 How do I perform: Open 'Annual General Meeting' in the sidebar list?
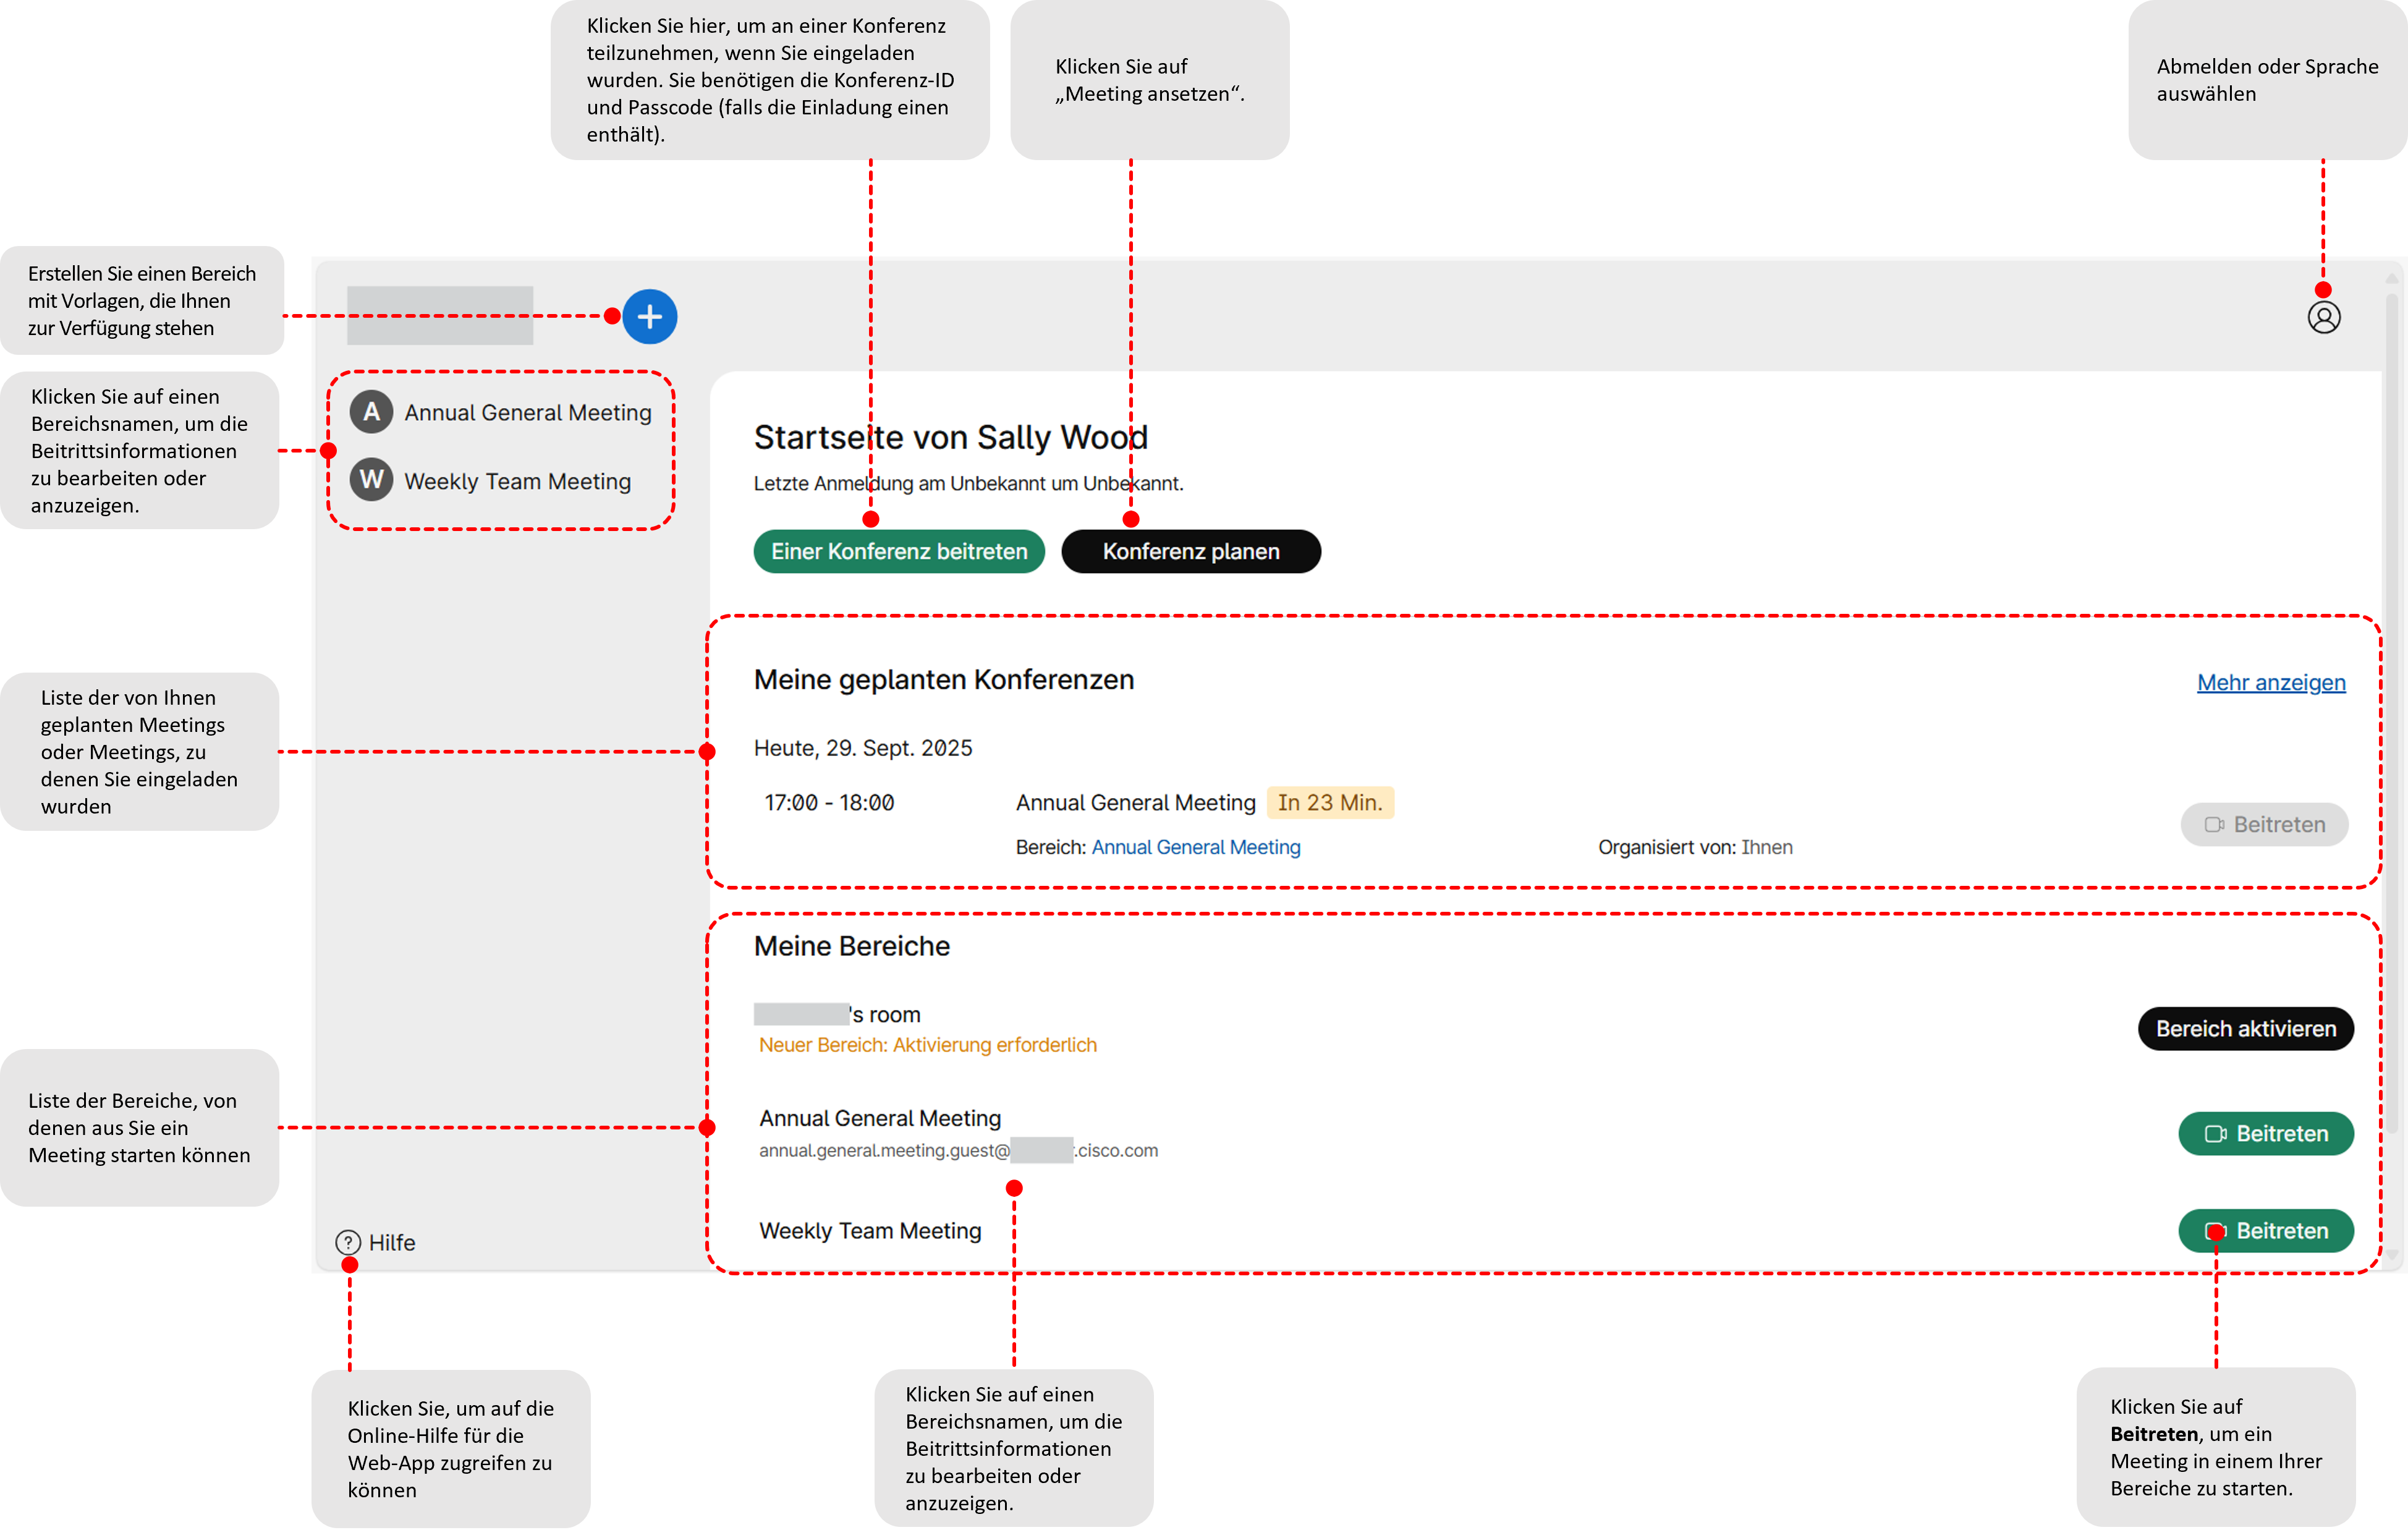point(528,411)
